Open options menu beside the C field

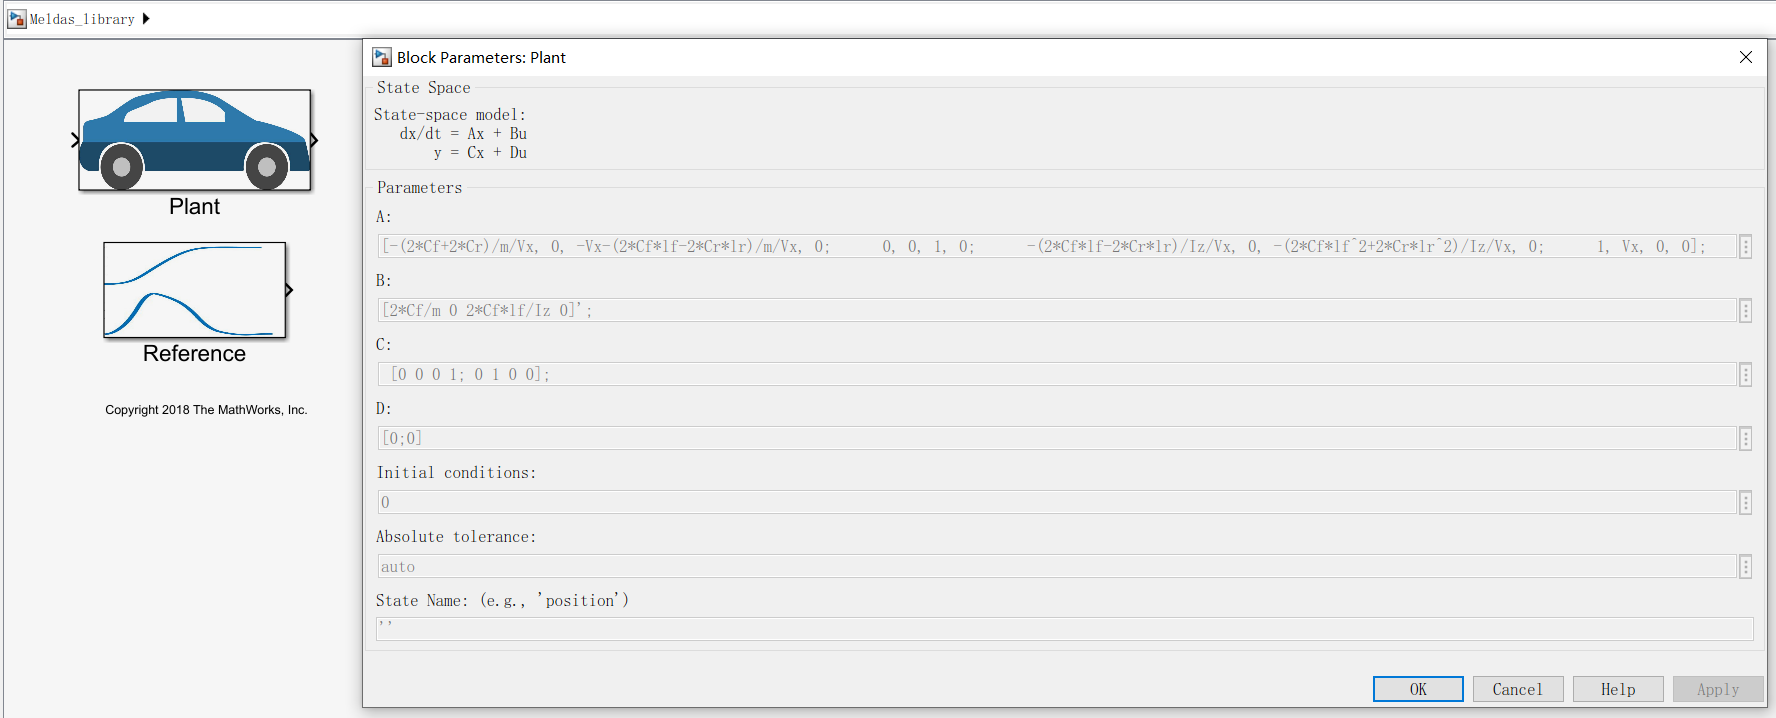[x=1746, y=374]
